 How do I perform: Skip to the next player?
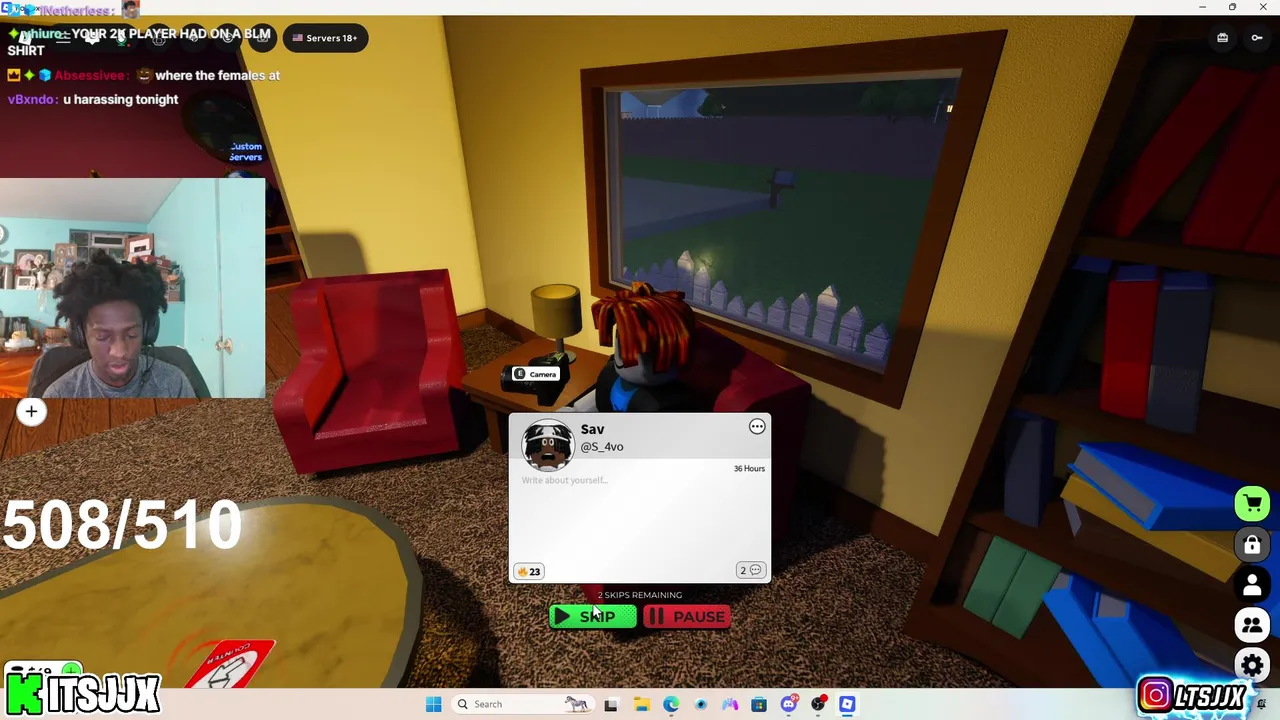click(x=593, y=616)
